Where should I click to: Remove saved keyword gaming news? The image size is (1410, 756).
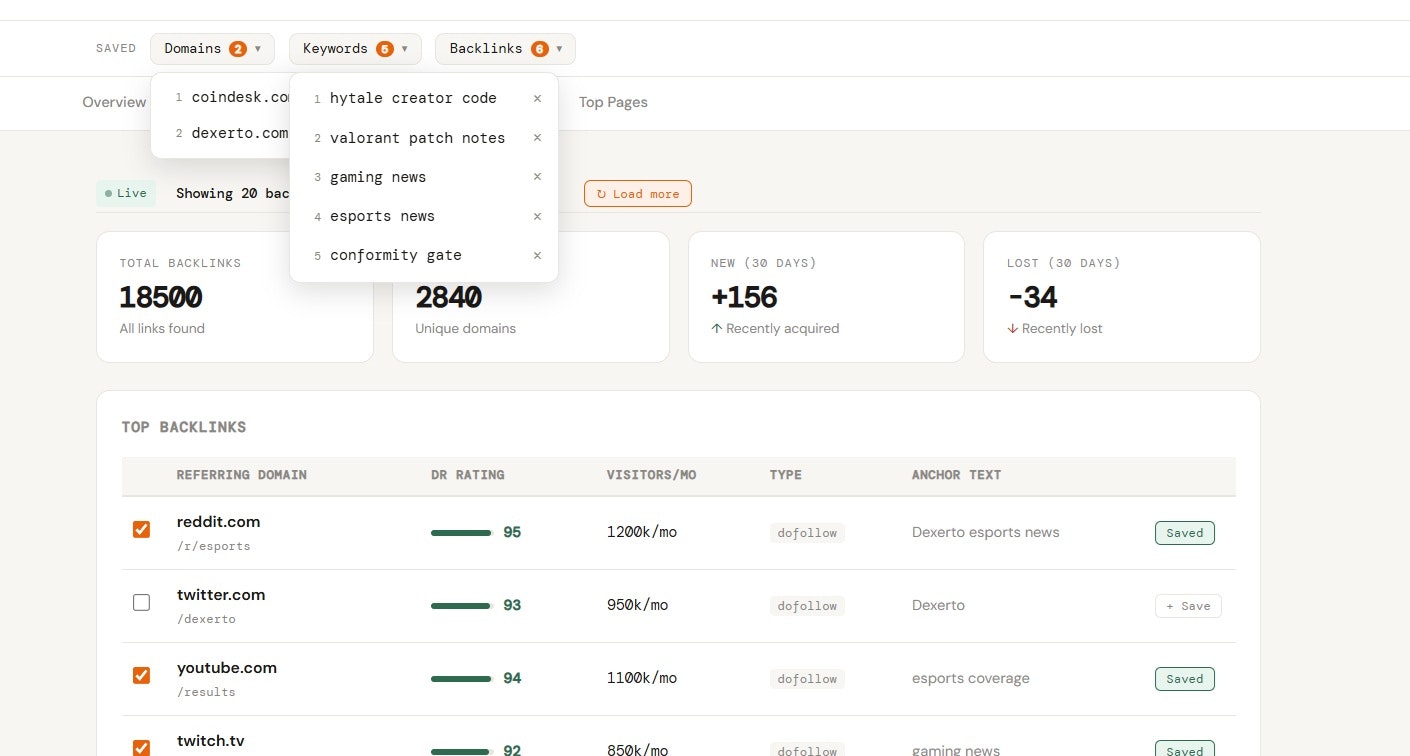pos(537,177)
